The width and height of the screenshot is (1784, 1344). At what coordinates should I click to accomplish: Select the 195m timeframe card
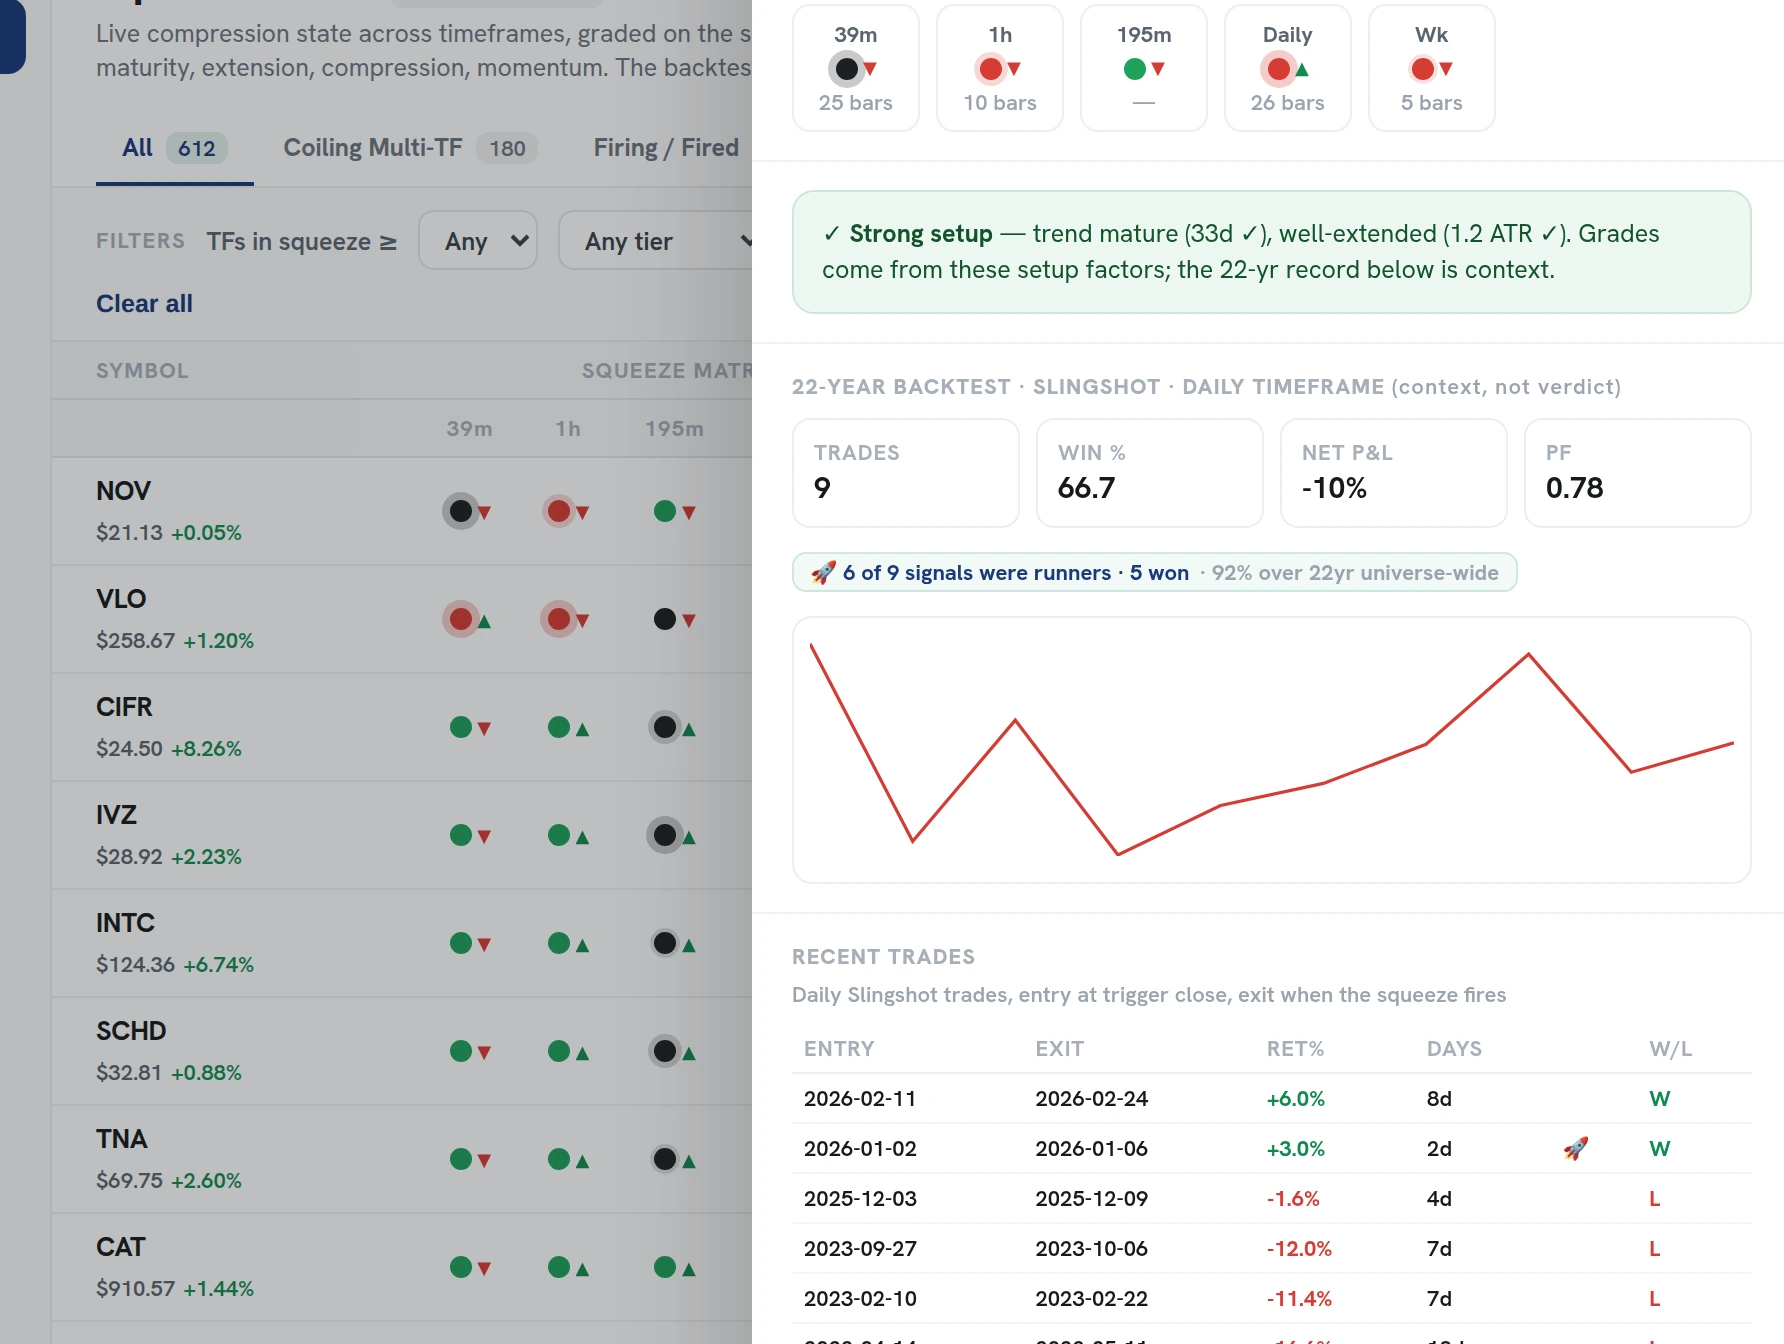pos(1144,68)
